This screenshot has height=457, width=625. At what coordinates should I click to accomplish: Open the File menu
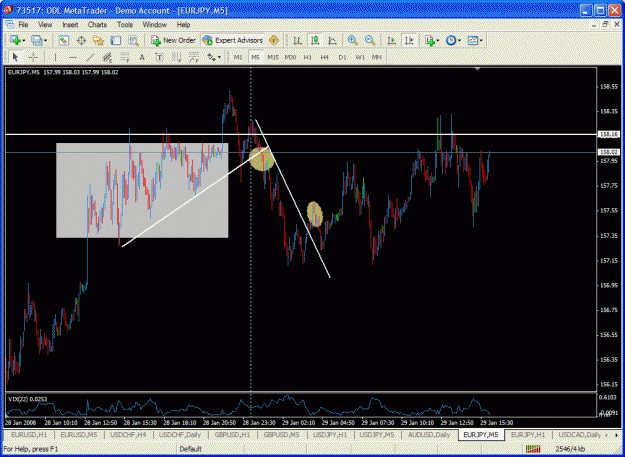23,25
